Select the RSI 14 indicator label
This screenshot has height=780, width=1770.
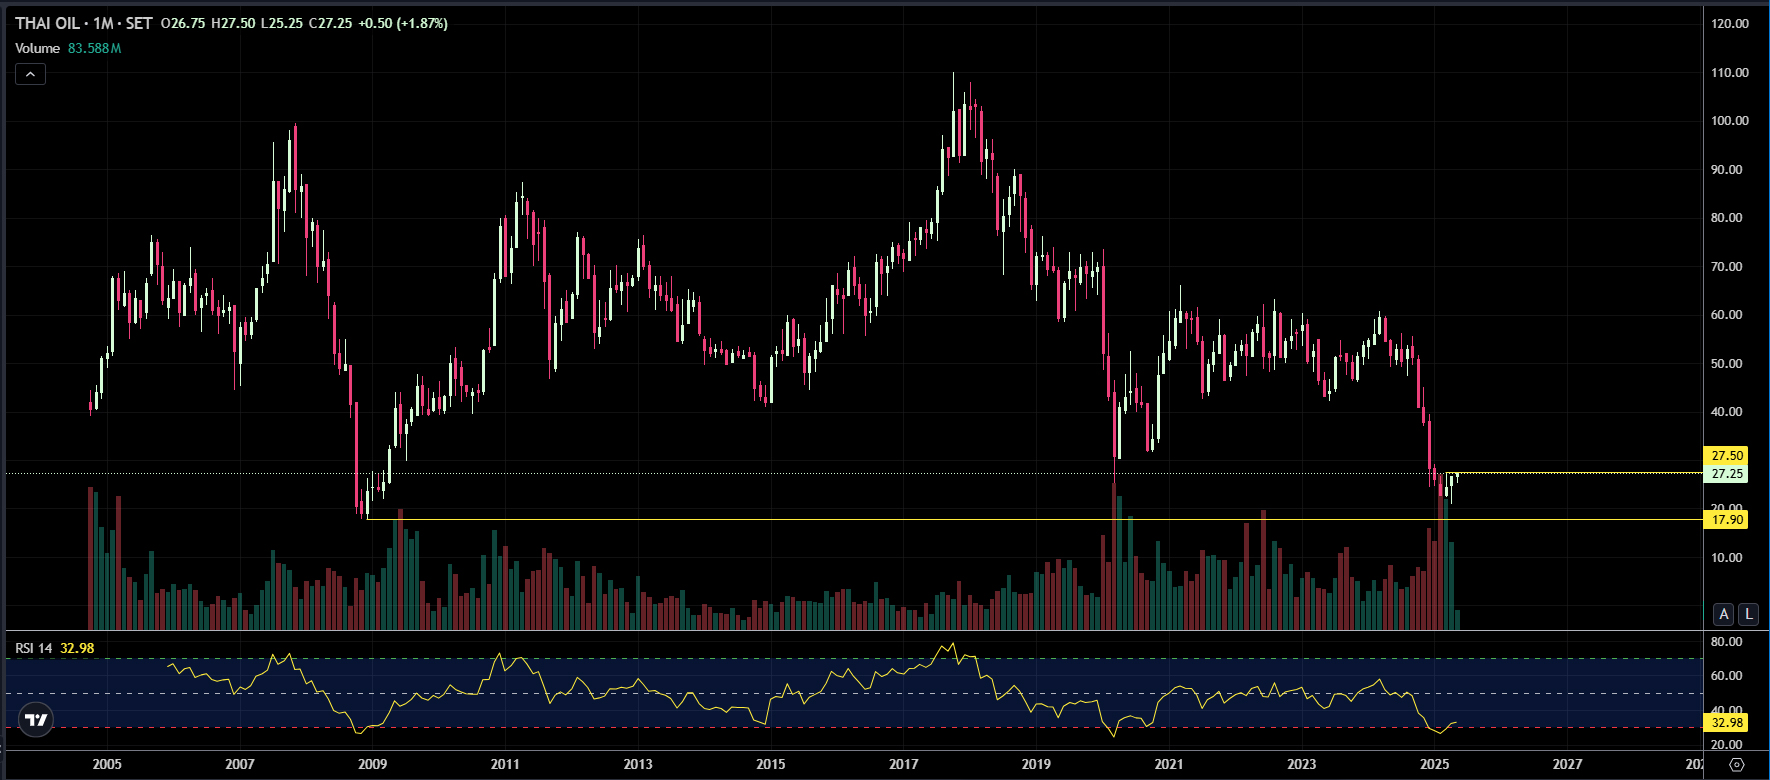tap(33, 648)
